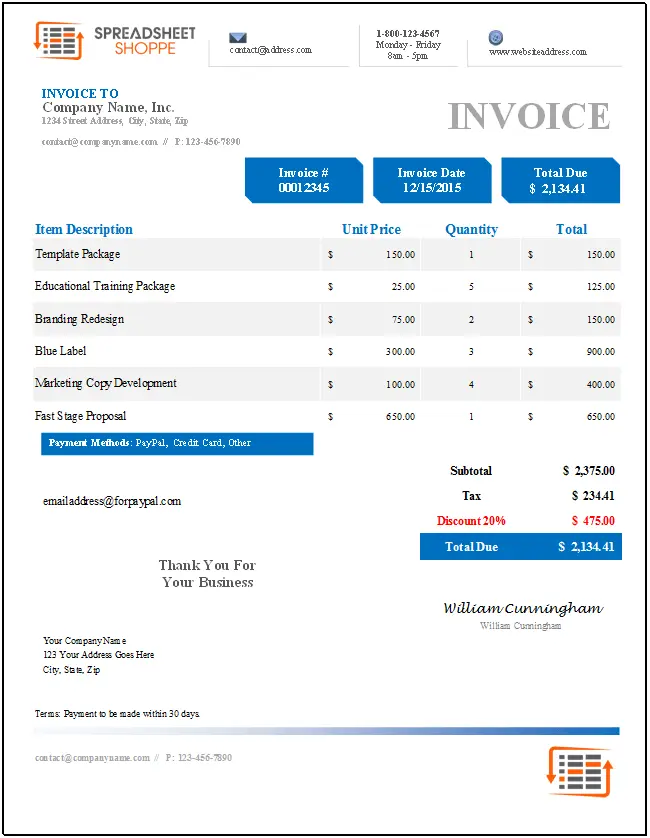Click the Item Description column header
This screenshot has width=650, height=838.
pos(84,229)
